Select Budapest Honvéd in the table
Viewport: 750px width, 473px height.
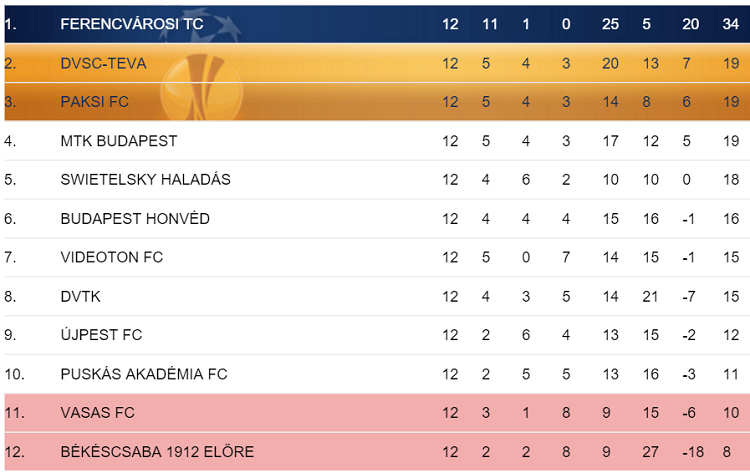[135, 219]
